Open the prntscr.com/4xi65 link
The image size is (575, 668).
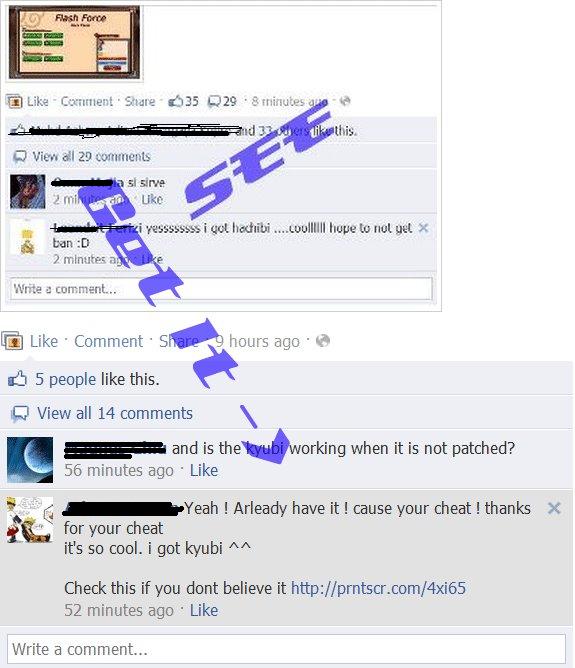378,588
